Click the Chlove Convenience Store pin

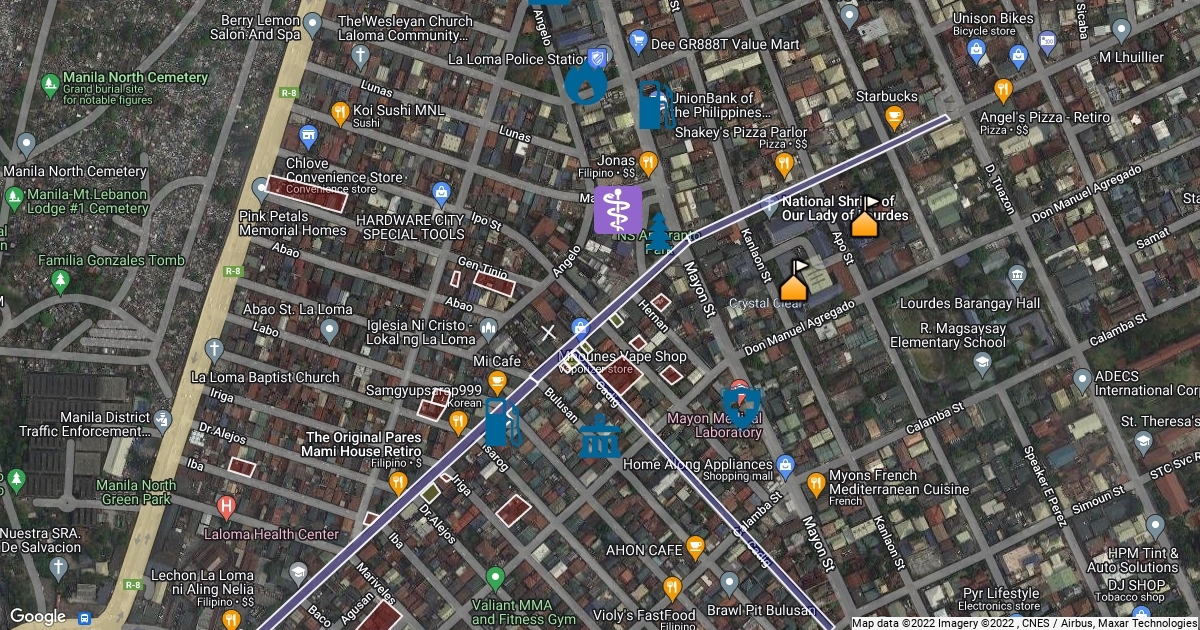[308, 135]
